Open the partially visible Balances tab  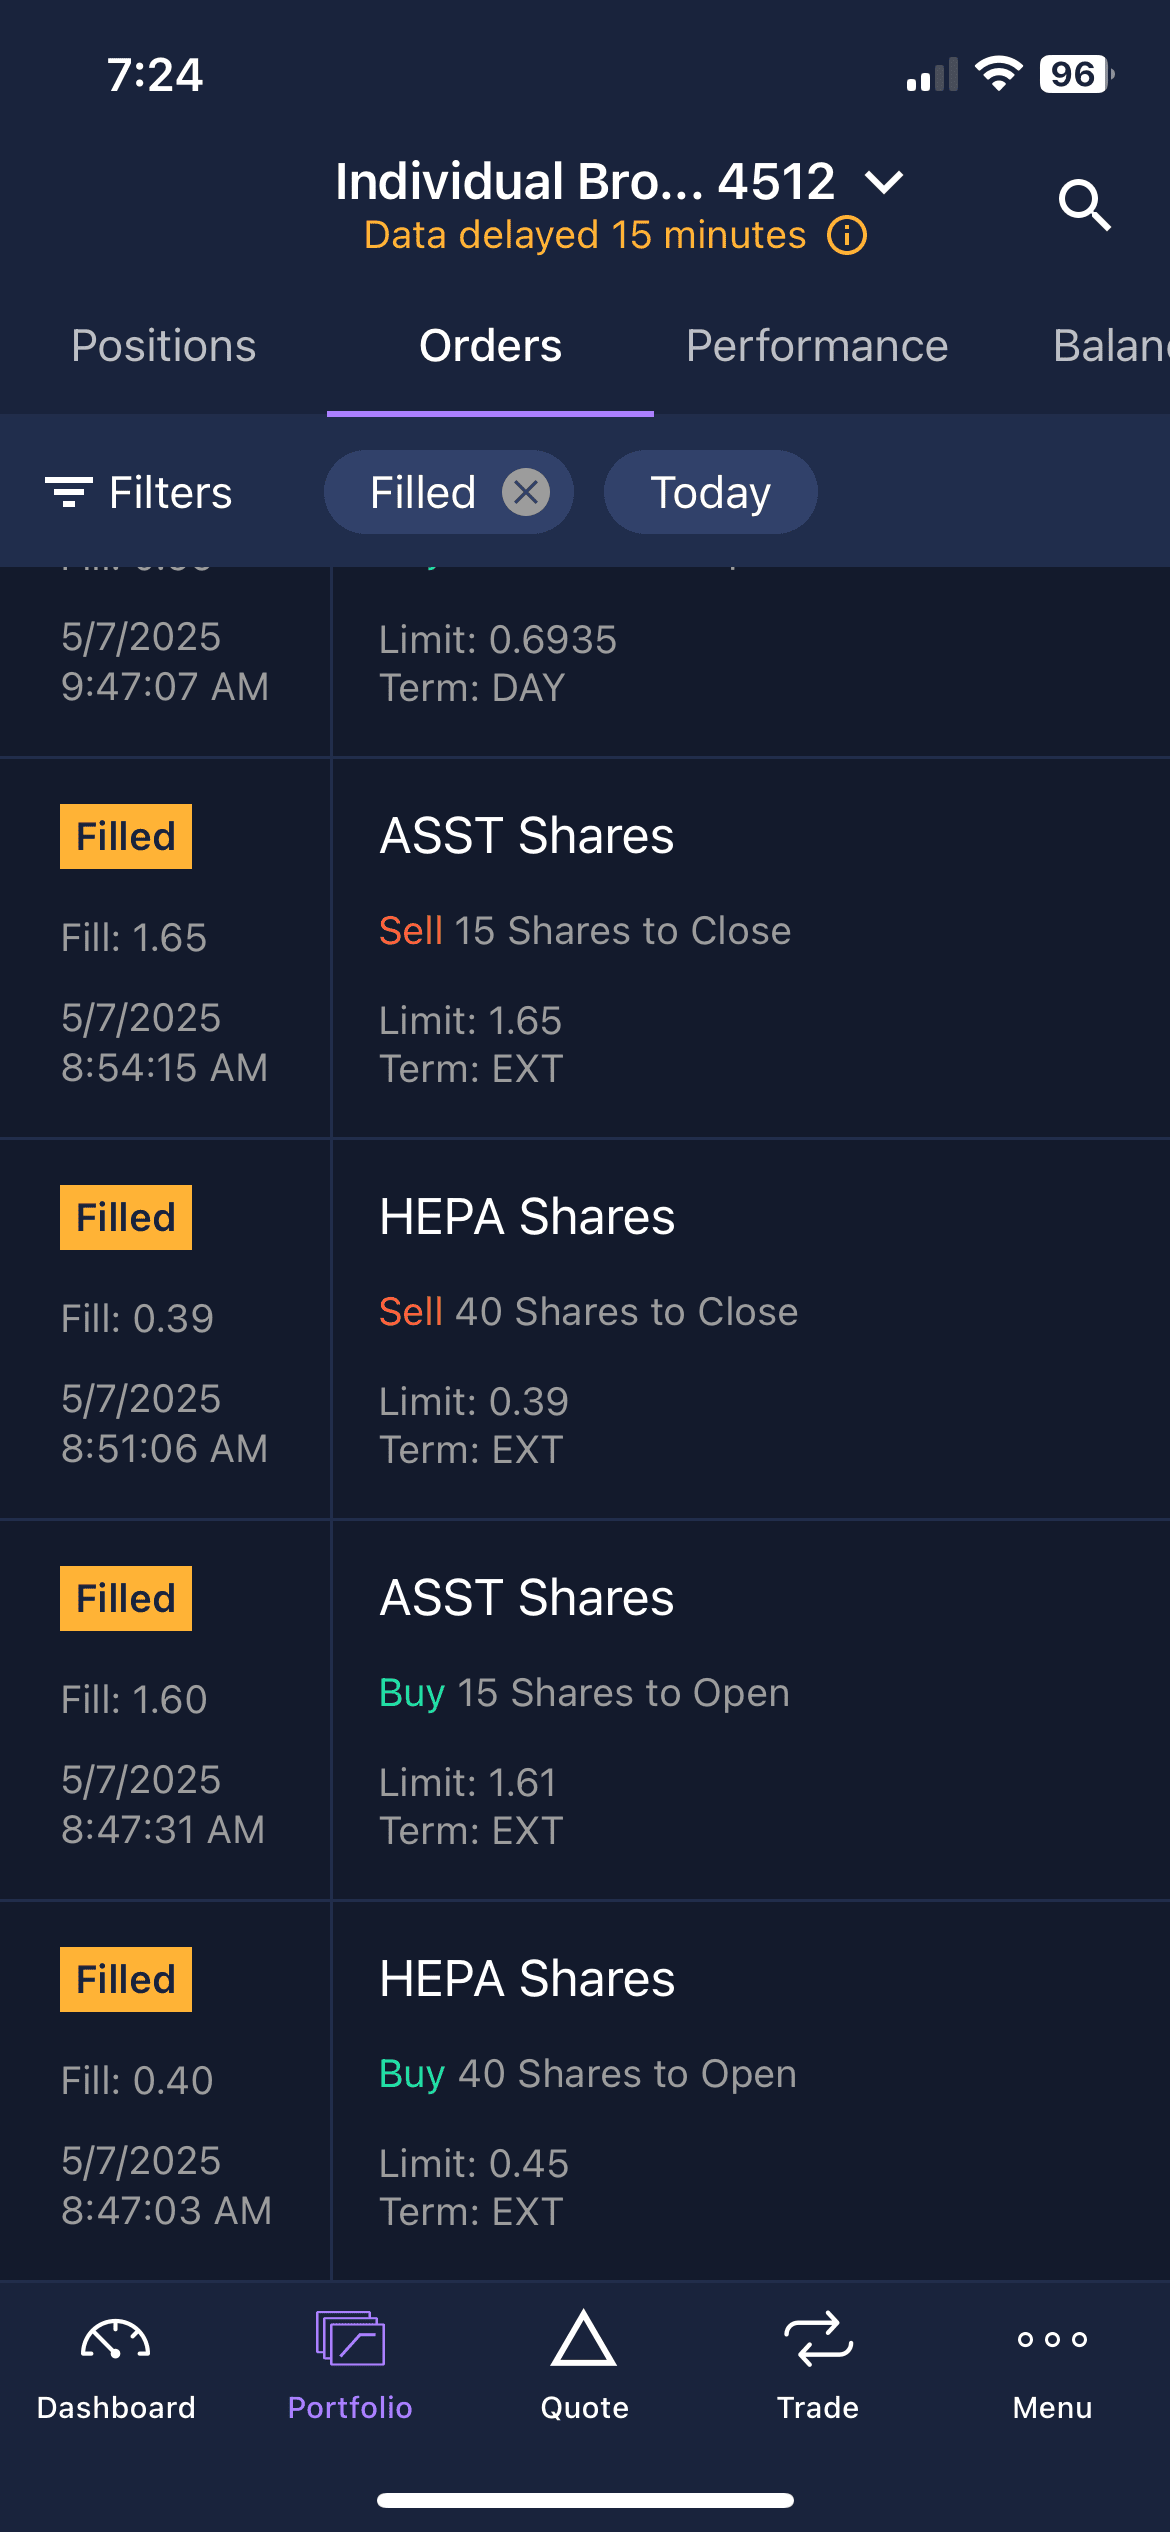point(1110,346)
